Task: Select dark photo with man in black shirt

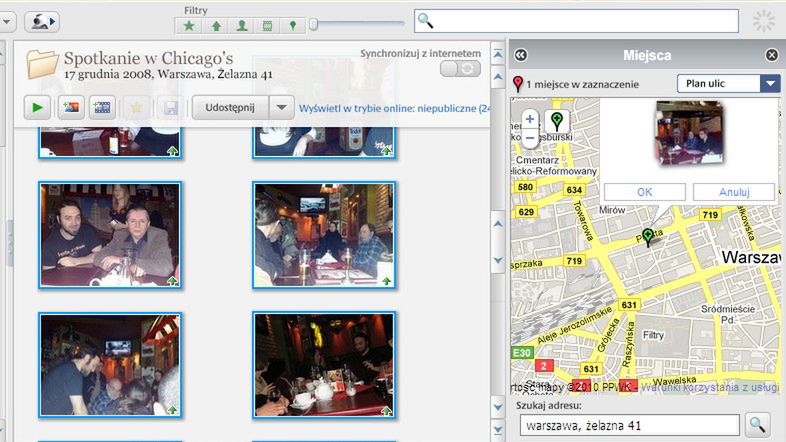Action: click(110, 365)
